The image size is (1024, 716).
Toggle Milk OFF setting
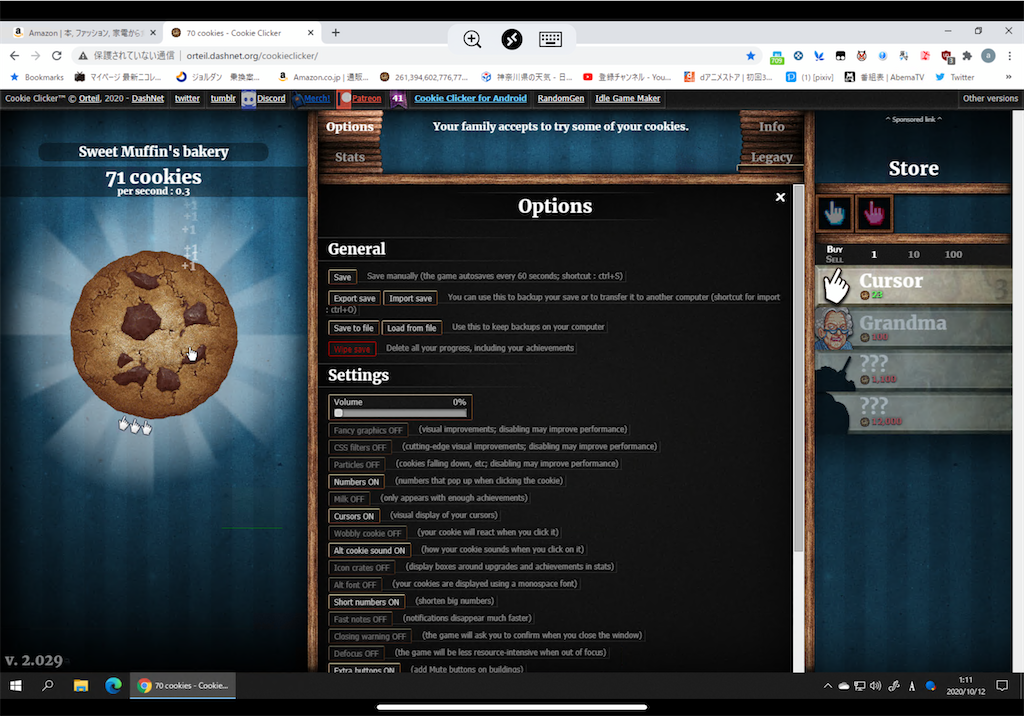[x=349, y=499]
